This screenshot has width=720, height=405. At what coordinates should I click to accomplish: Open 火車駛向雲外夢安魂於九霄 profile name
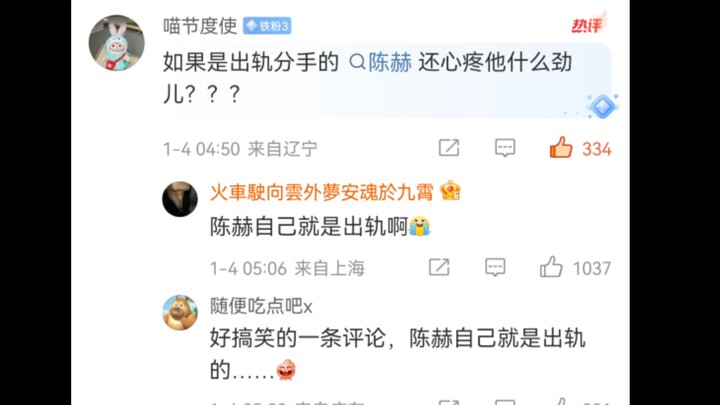point(321,192)
